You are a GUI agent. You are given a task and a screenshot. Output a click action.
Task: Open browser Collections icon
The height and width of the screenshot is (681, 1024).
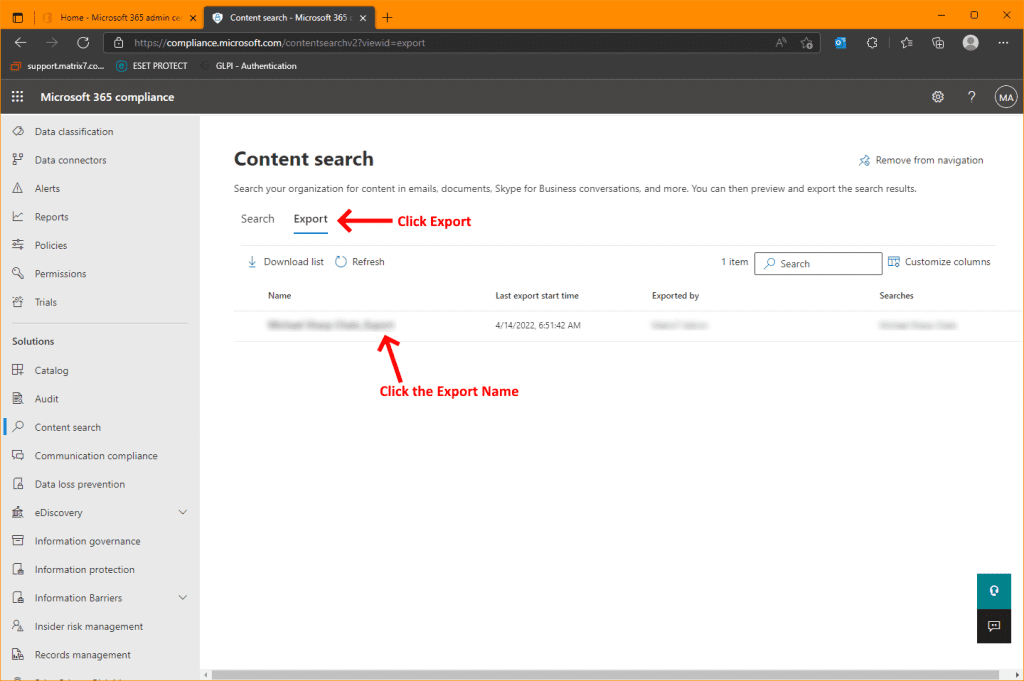(938, 42)
